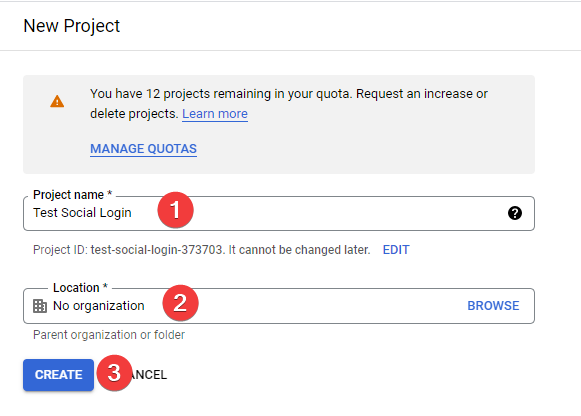Screen dimensions: 581x416
Task: Focus the Project name text field
Action: [x=279, y=213]
